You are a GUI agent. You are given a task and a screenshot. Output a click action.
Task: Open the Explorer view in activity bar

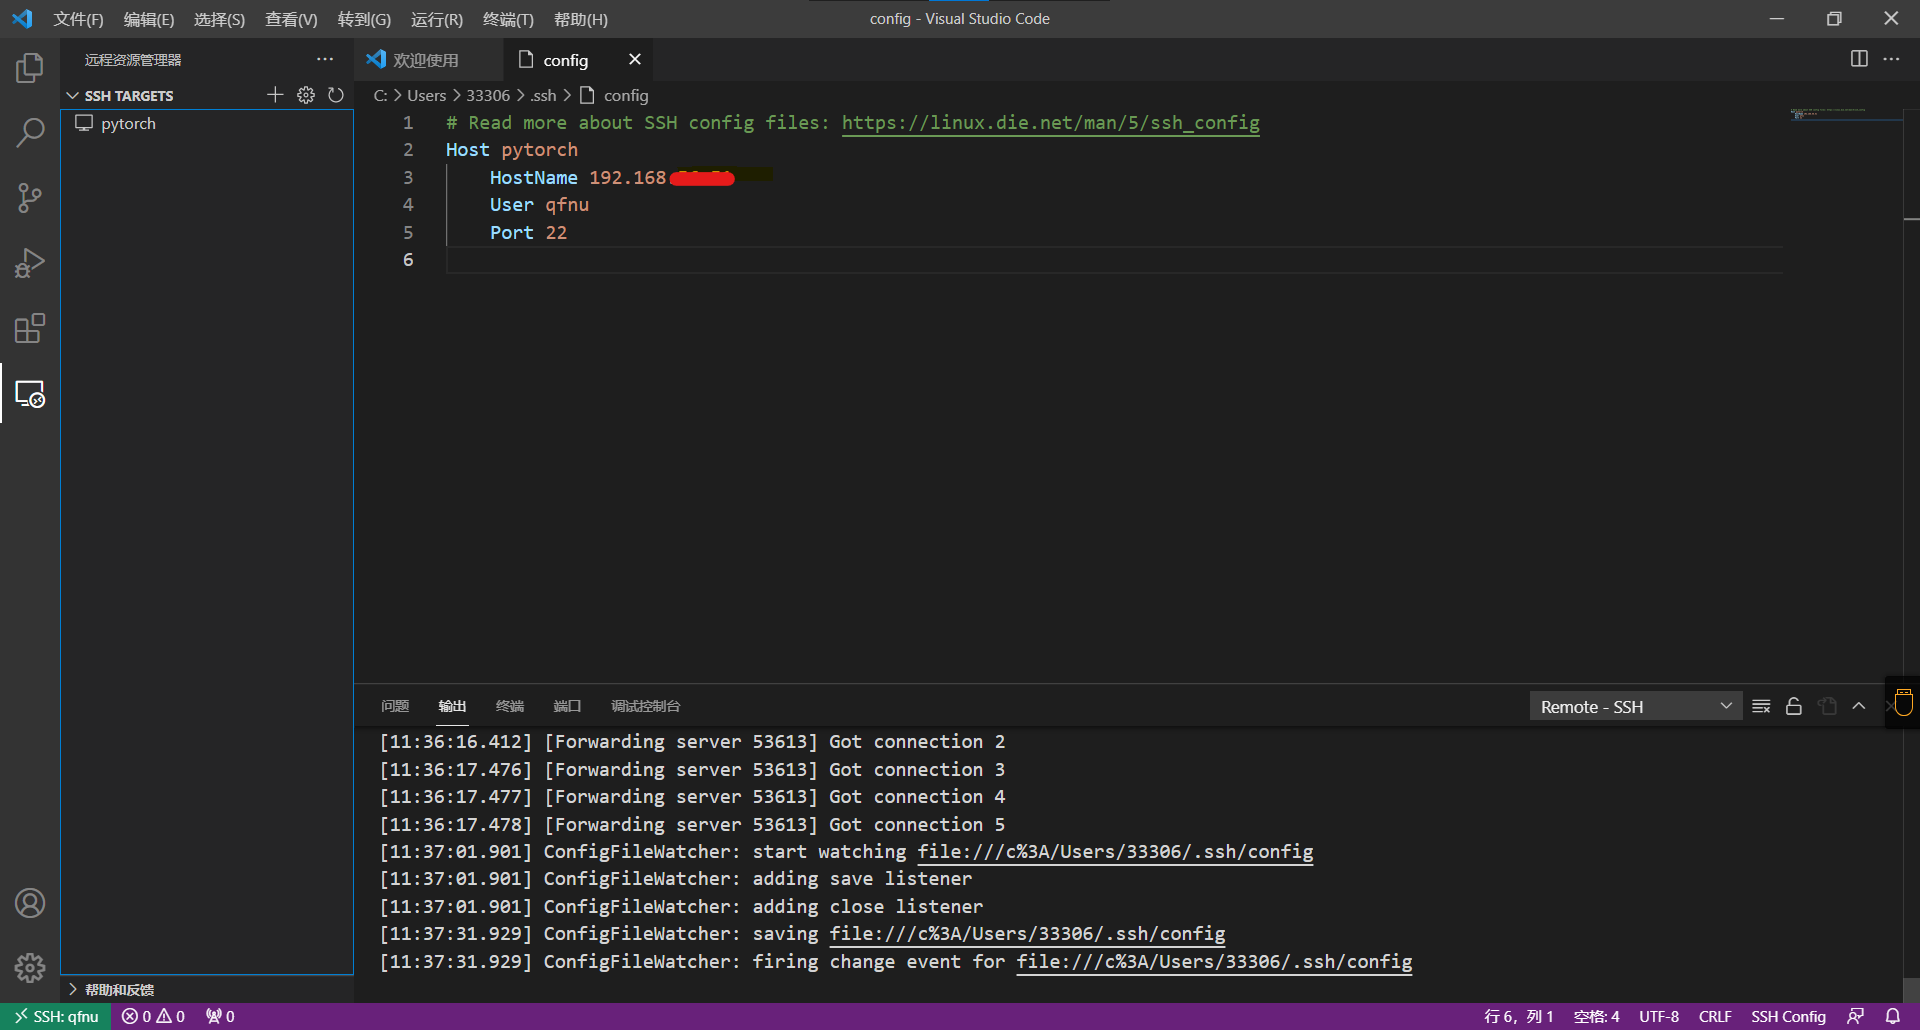point(30,68)
